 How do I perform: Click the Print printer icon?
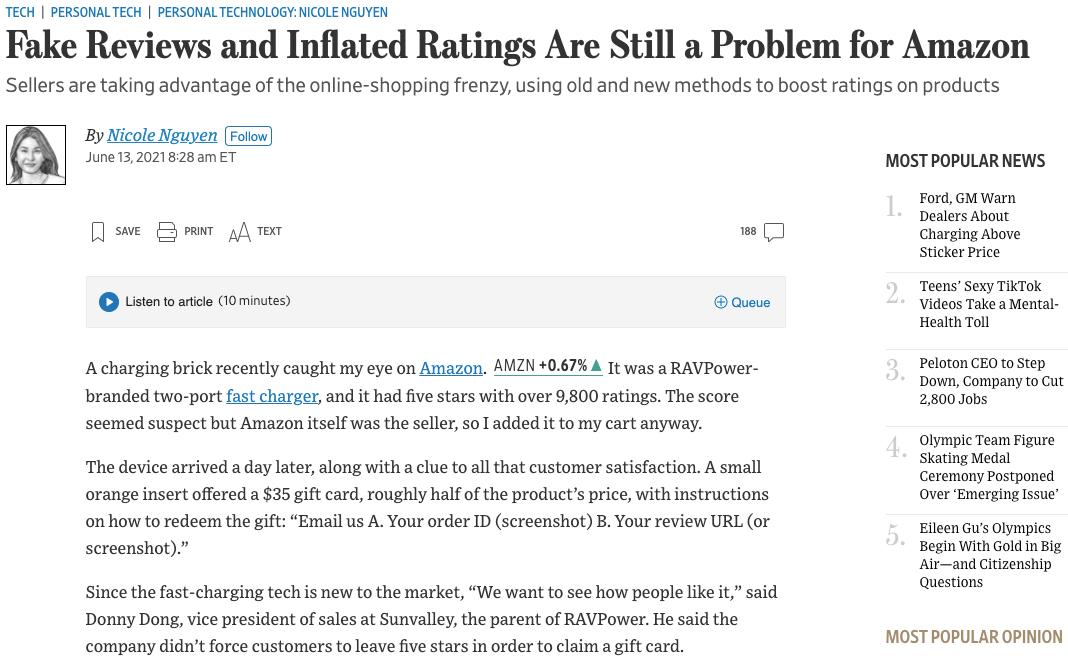coord(167,232)
